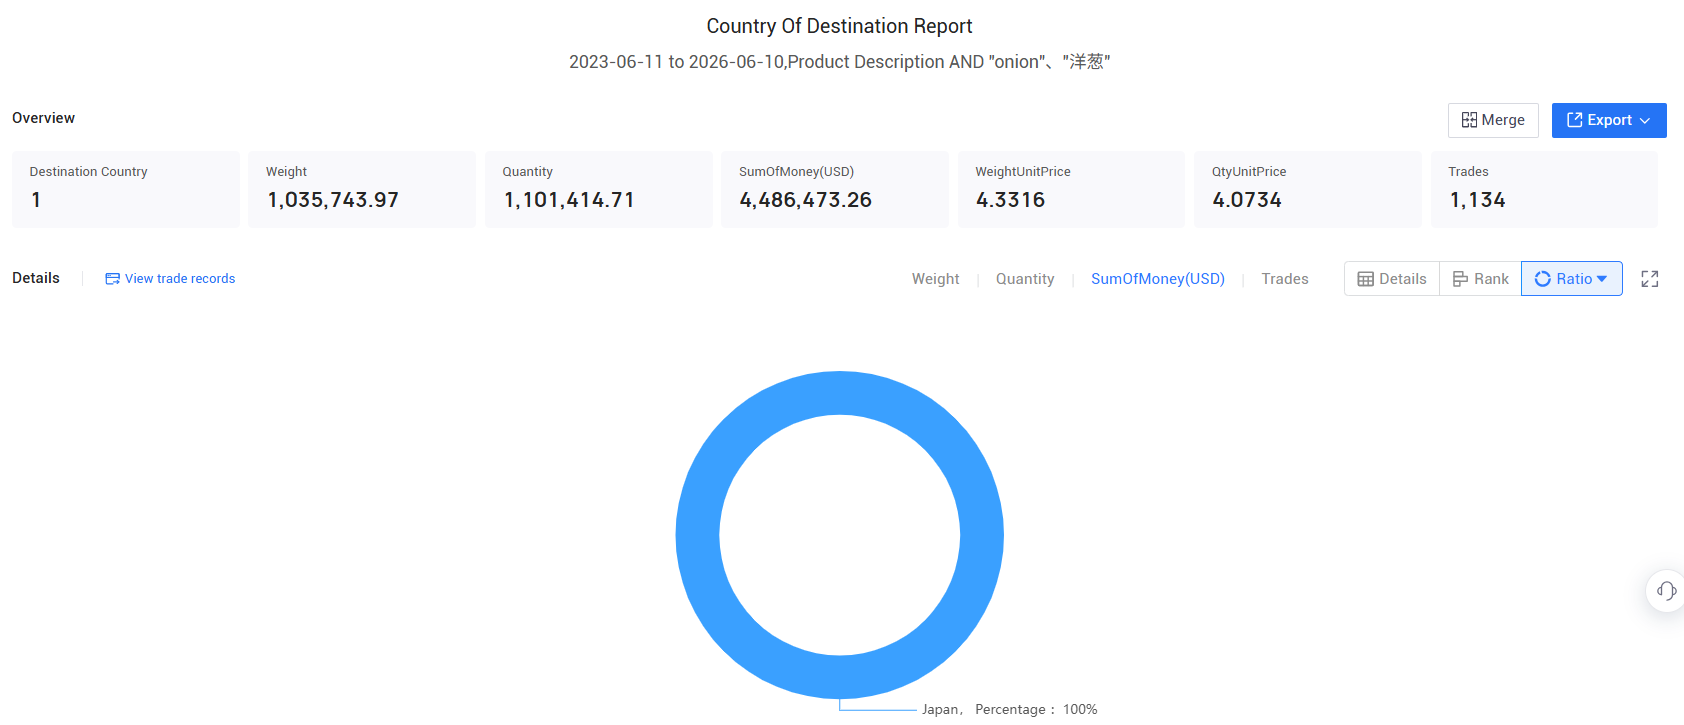The image size is (1684, 725).
Task: Click the Trades value 1,134
Action: click(1477, 200)
